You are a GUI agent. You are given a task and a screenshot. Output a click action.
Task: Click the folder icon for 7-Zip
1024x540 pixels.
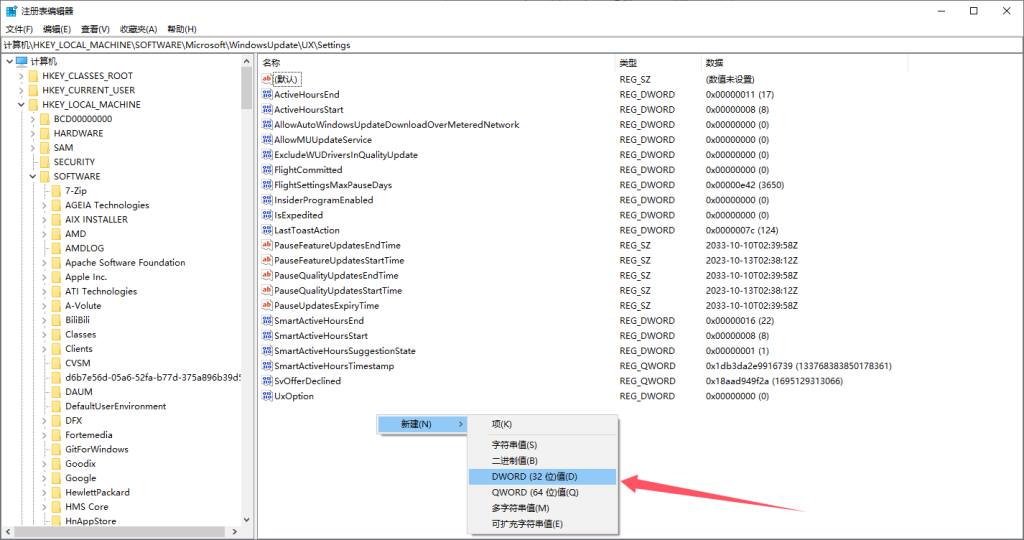point(57,191)
